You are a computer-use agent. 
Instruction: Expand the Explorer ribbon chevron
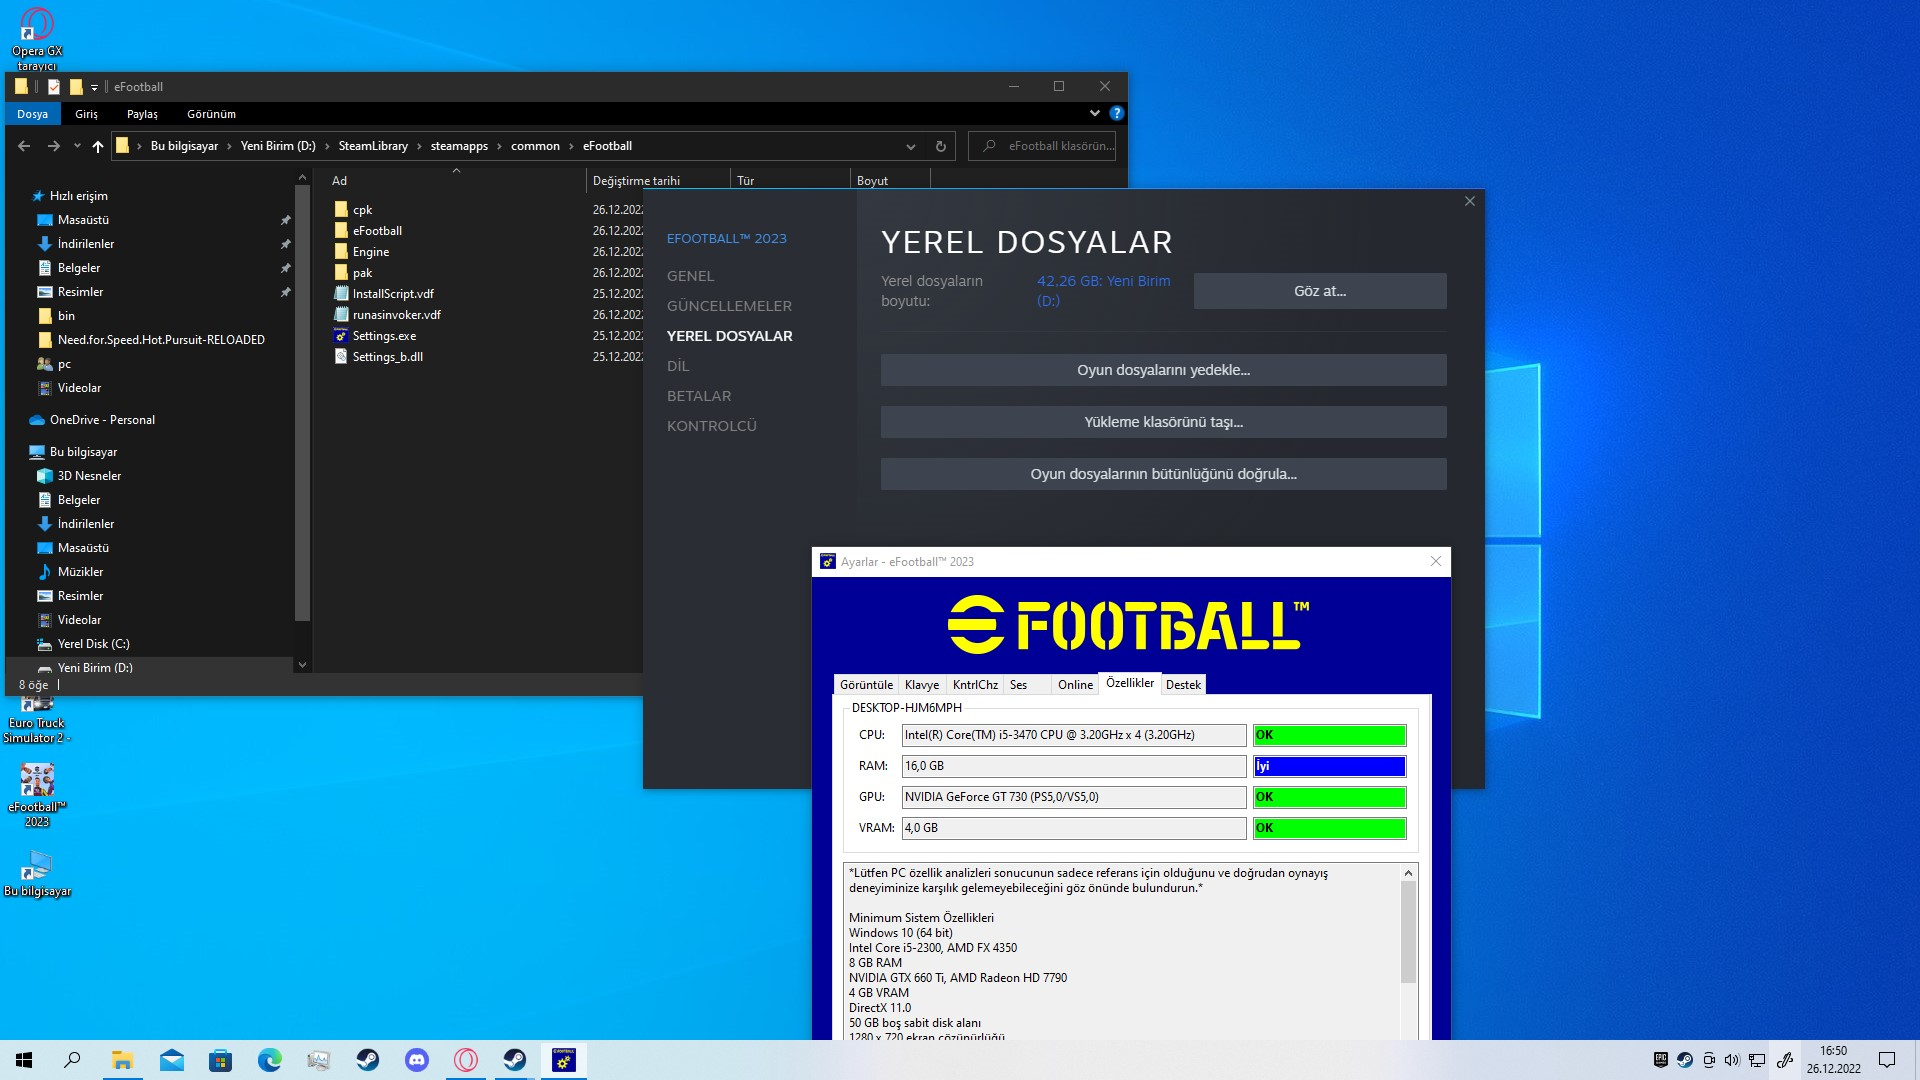pos(1094,114)
